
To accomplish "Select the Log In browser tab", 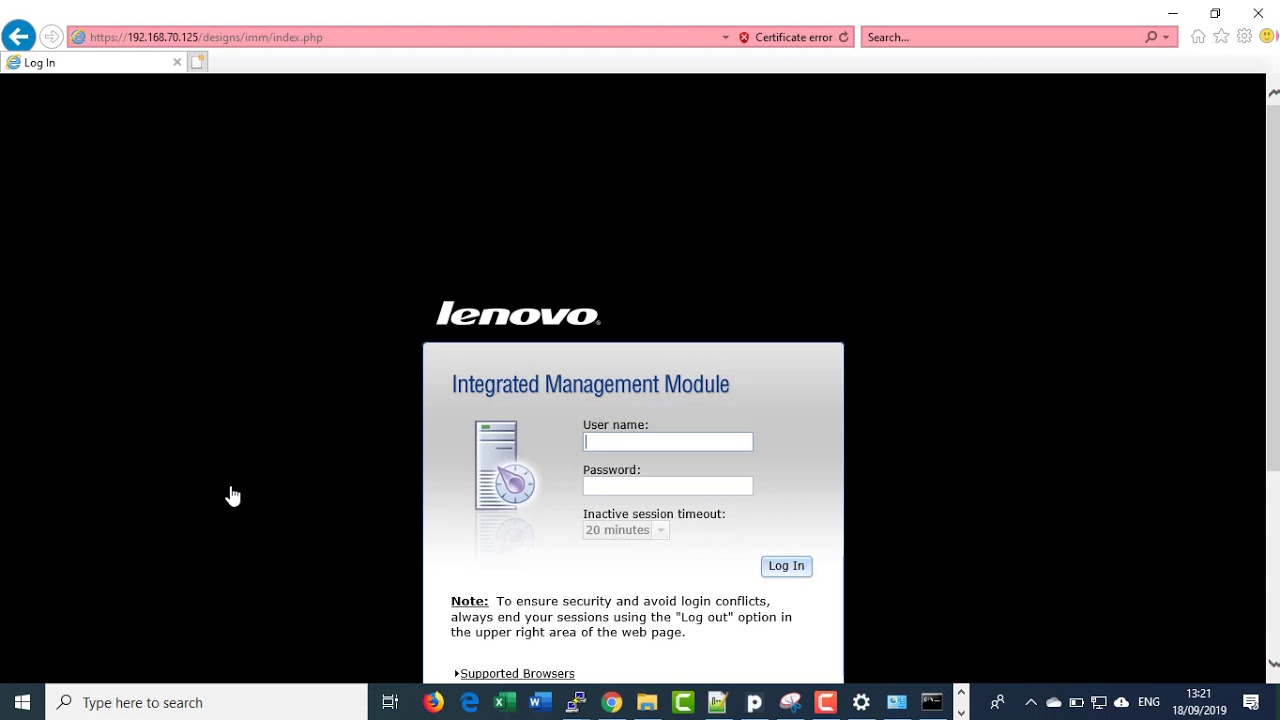I will 94,62.
